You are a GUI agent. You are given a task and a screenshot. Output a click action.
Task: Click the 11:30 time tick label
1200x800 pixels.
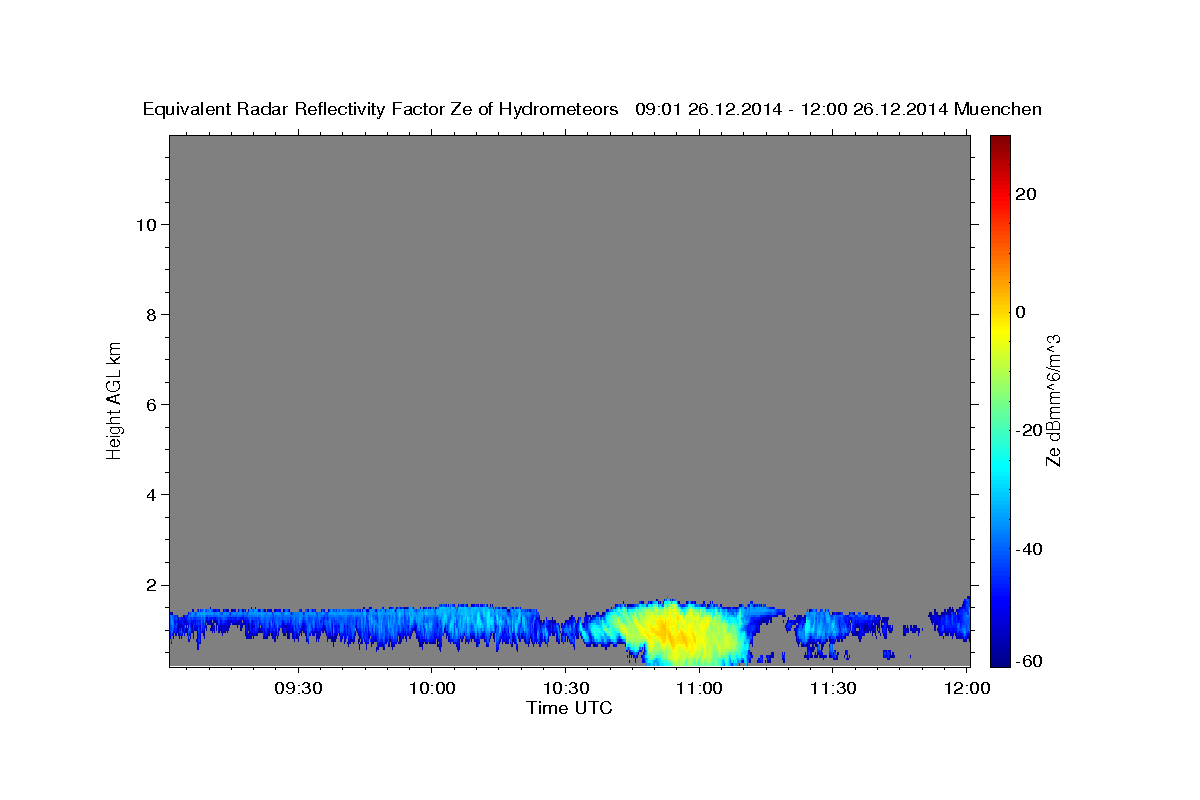[832, 688]
